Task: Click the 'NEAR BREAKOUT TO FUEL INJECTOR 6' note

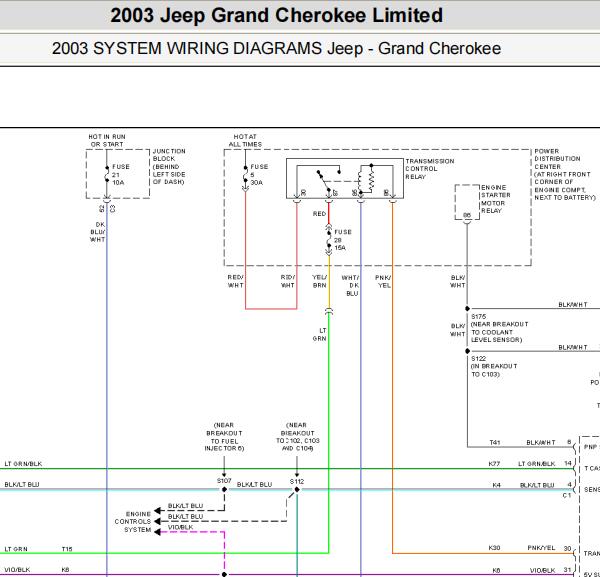Action: coord(224,437)
